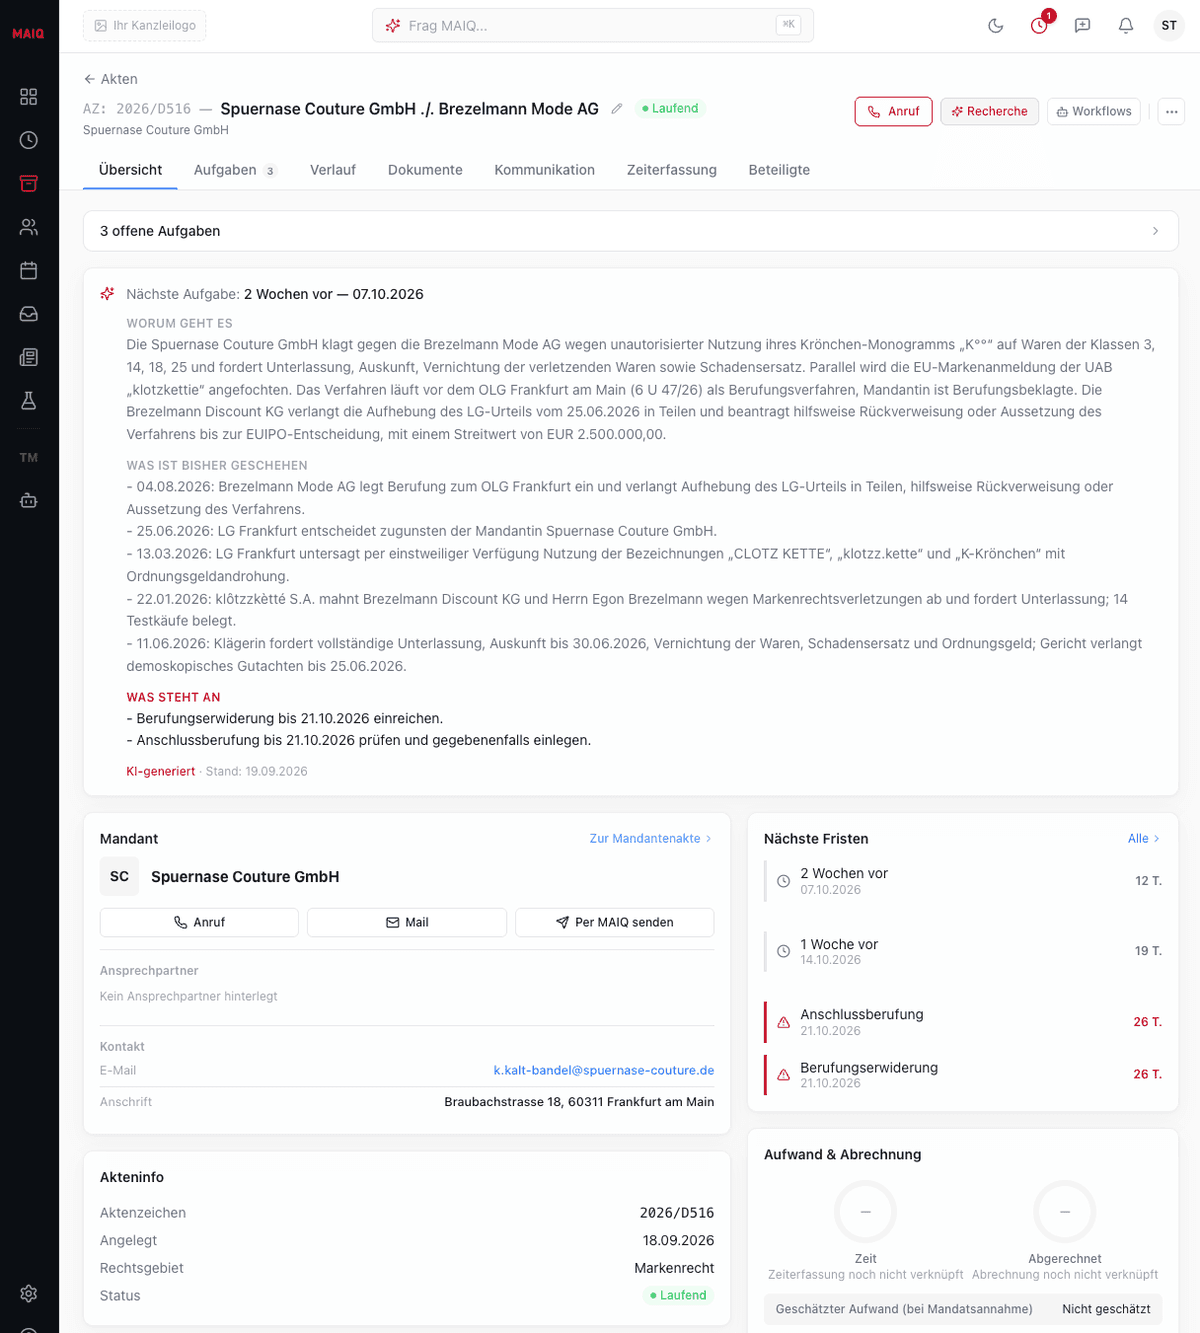Open notifications bell
The image size is (1200, 1333).
(x=1126, y=26)
